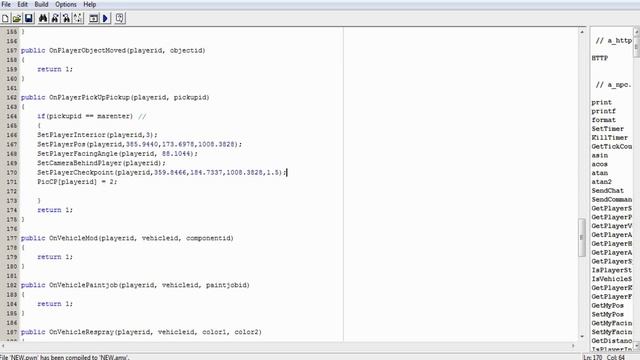Select 'SetMyPos' in the function list

(608, 315)
